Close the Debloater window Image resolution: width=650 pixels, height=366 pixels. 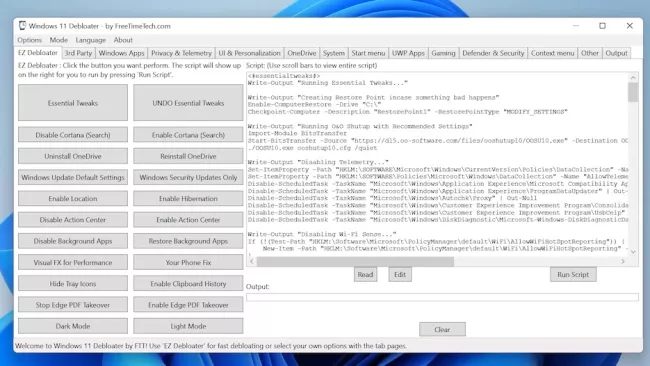629,26
